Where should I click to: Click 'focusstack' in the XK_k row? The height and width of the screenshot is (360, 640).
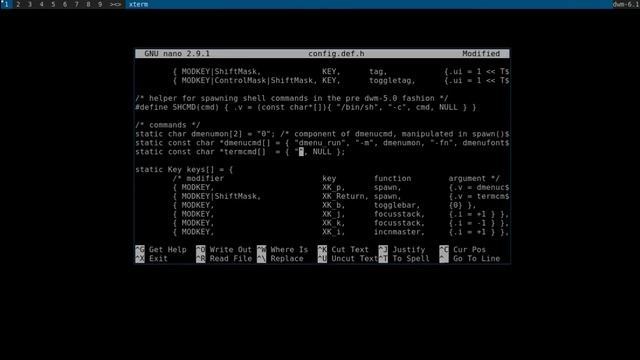click(397, 223)
